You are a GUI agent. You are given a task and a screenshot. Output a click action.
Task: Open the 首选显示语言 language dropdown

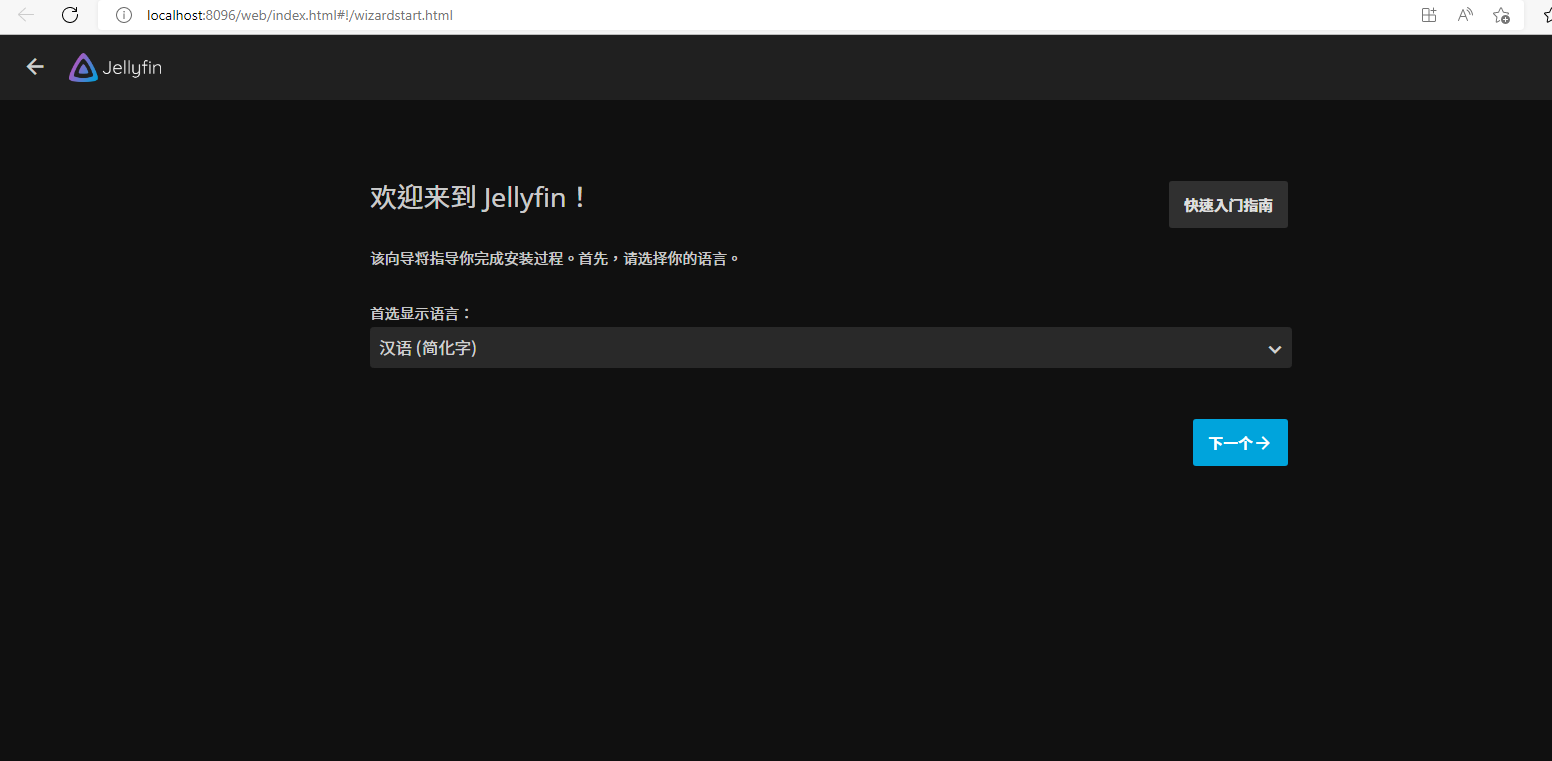[831, 348]
